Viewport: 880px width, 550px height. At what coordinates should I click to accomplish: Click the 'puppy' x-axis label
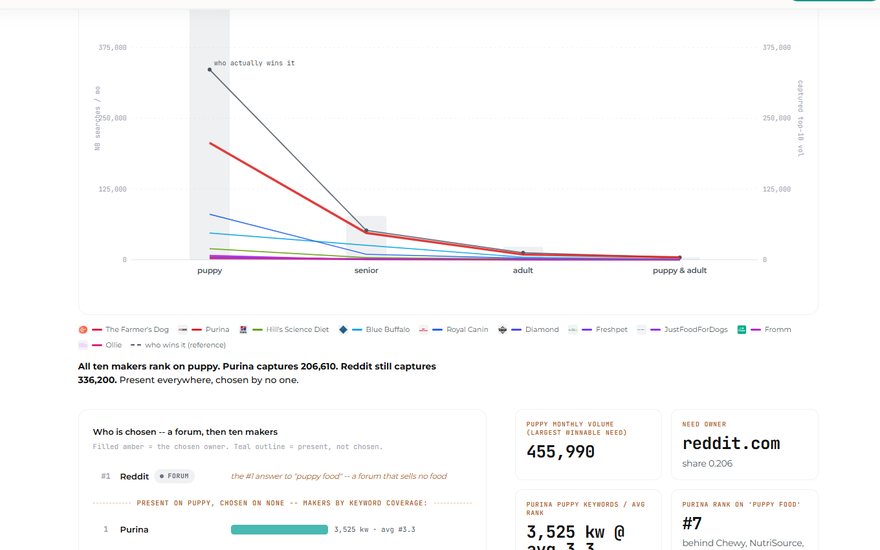[209, 271]
